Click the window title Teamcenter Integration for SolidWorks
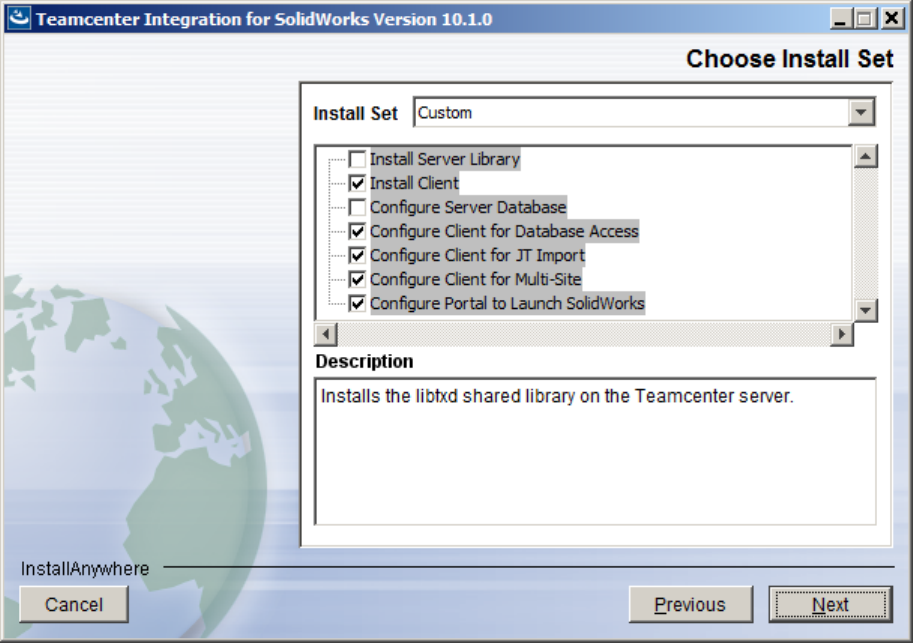This screenshot has height=643, width=913. [264, 19]
